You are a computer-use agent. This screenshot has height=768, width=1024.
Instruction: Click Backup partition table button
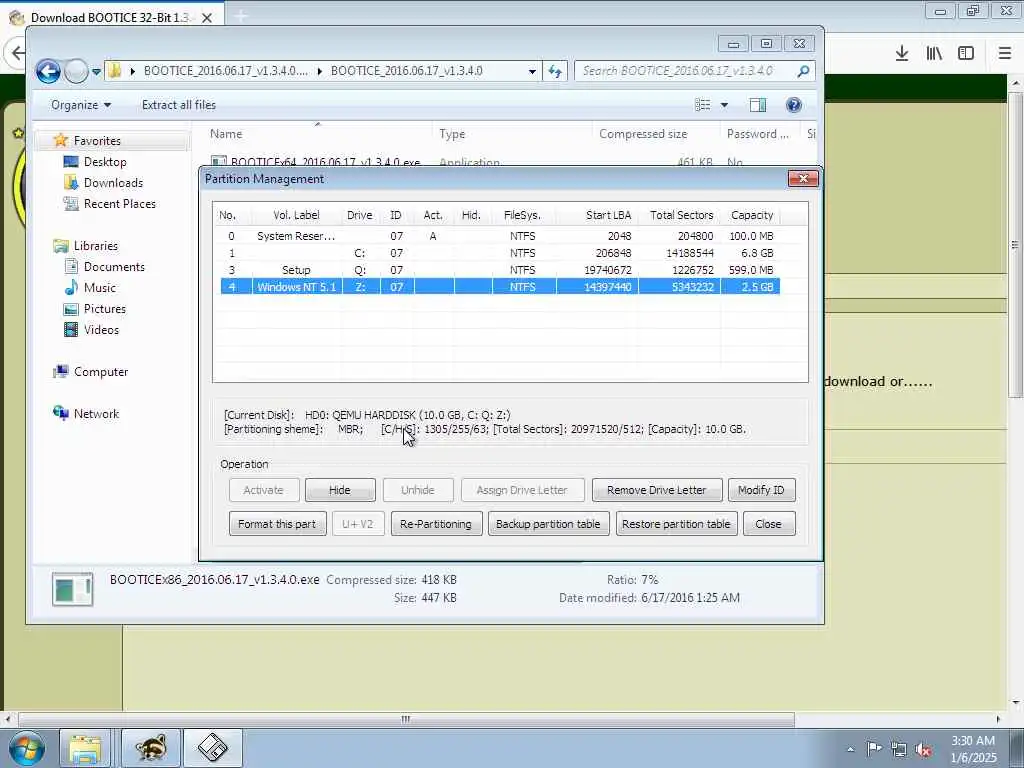pos(548,524)
